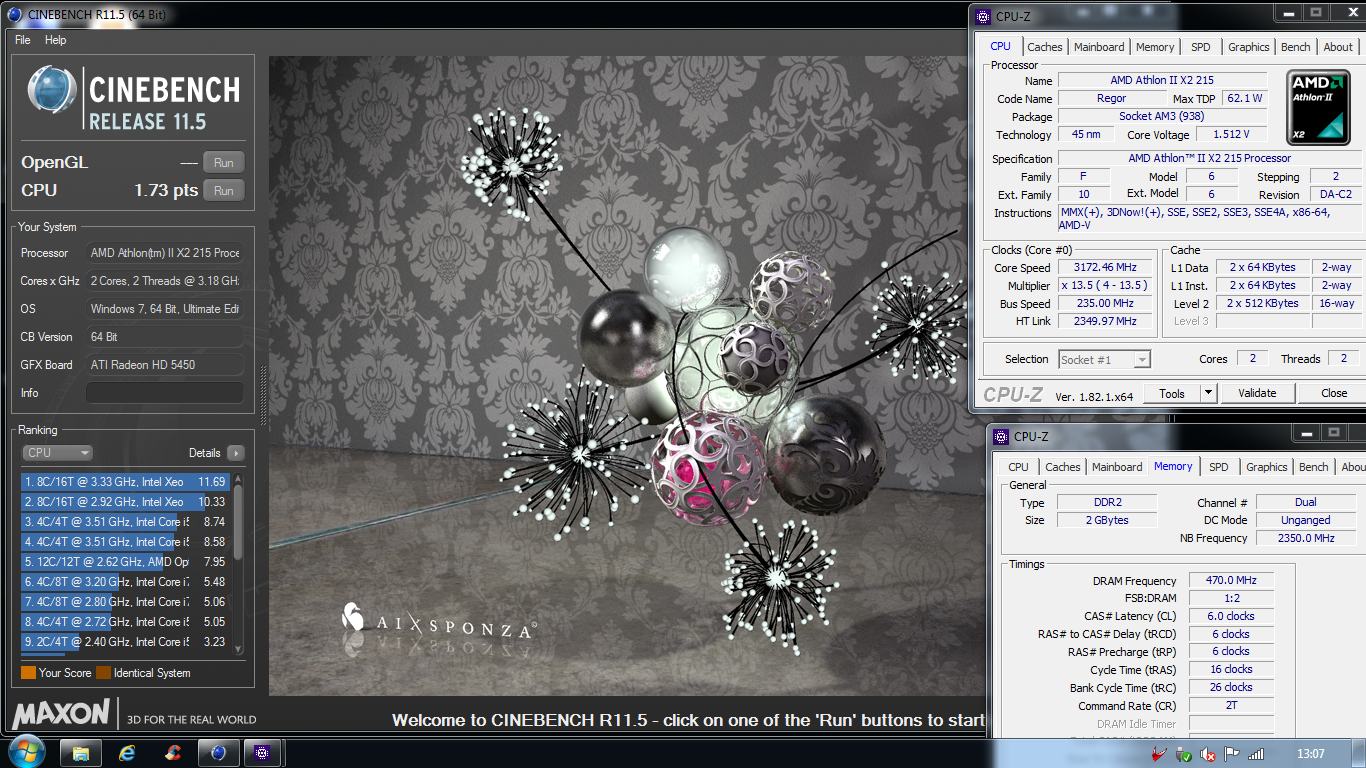Run the CPU benchmark

[224, 190]
